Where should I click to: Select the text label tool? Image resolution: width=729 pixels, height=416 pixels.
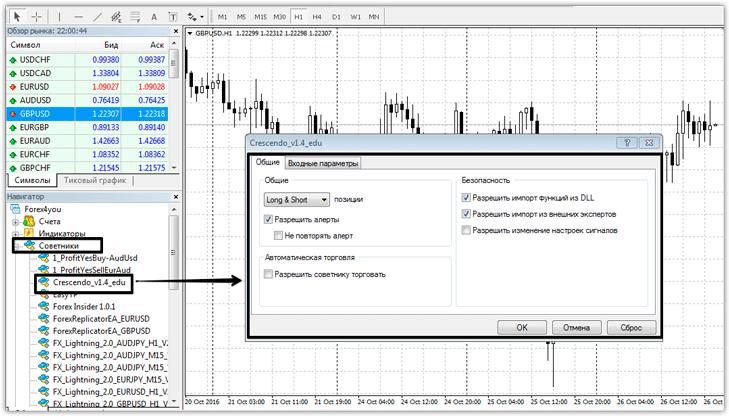coord(153,17)
